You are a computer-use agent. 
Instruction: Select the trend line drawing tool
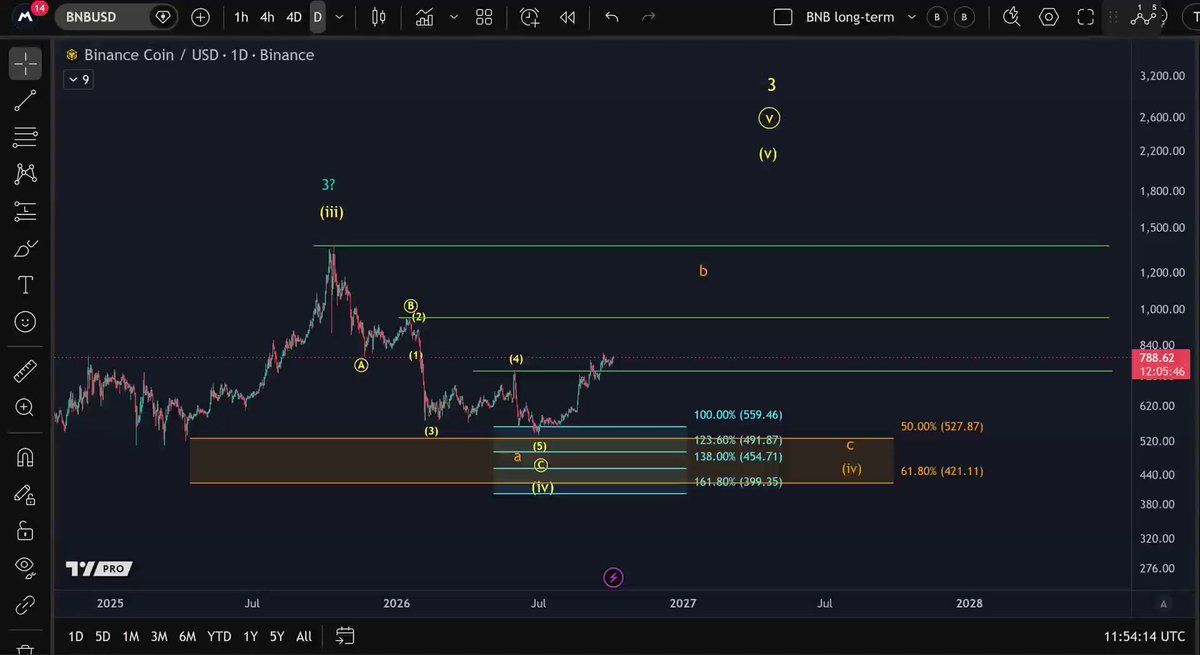coord(25,100)
